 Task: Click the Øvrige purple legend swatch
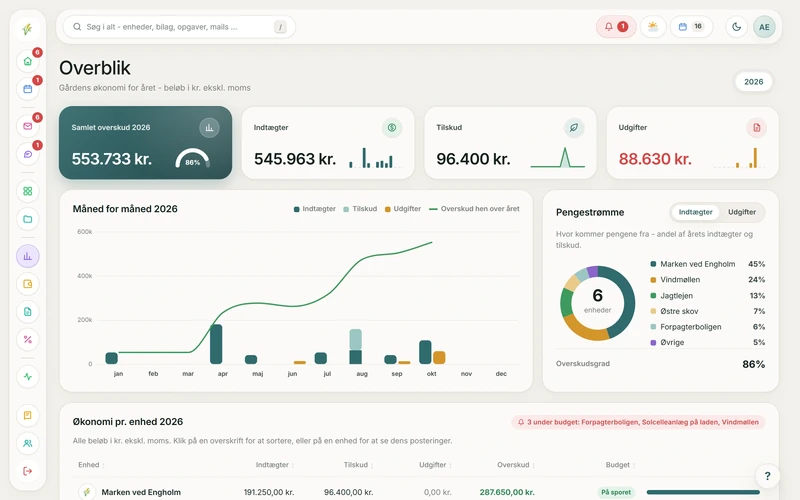pos(653,342)
